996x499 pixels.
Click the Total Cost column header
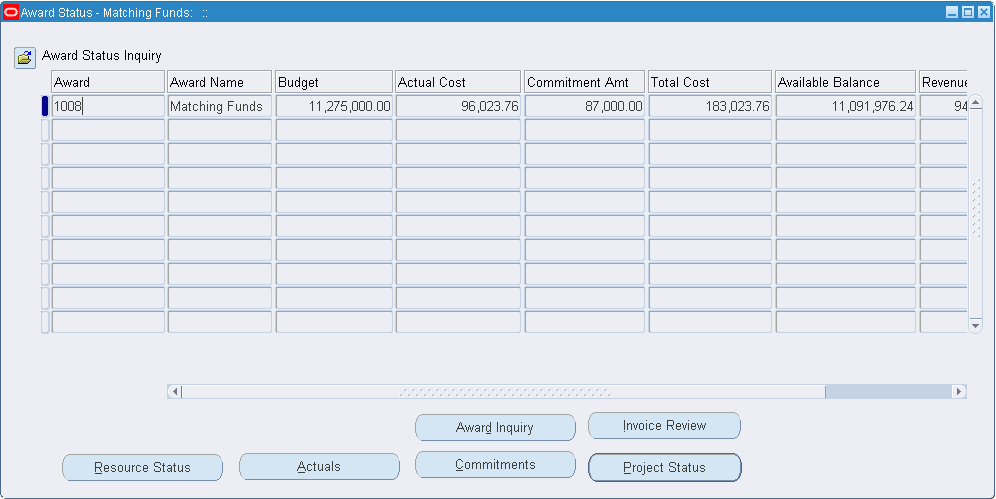click(710, 82)
